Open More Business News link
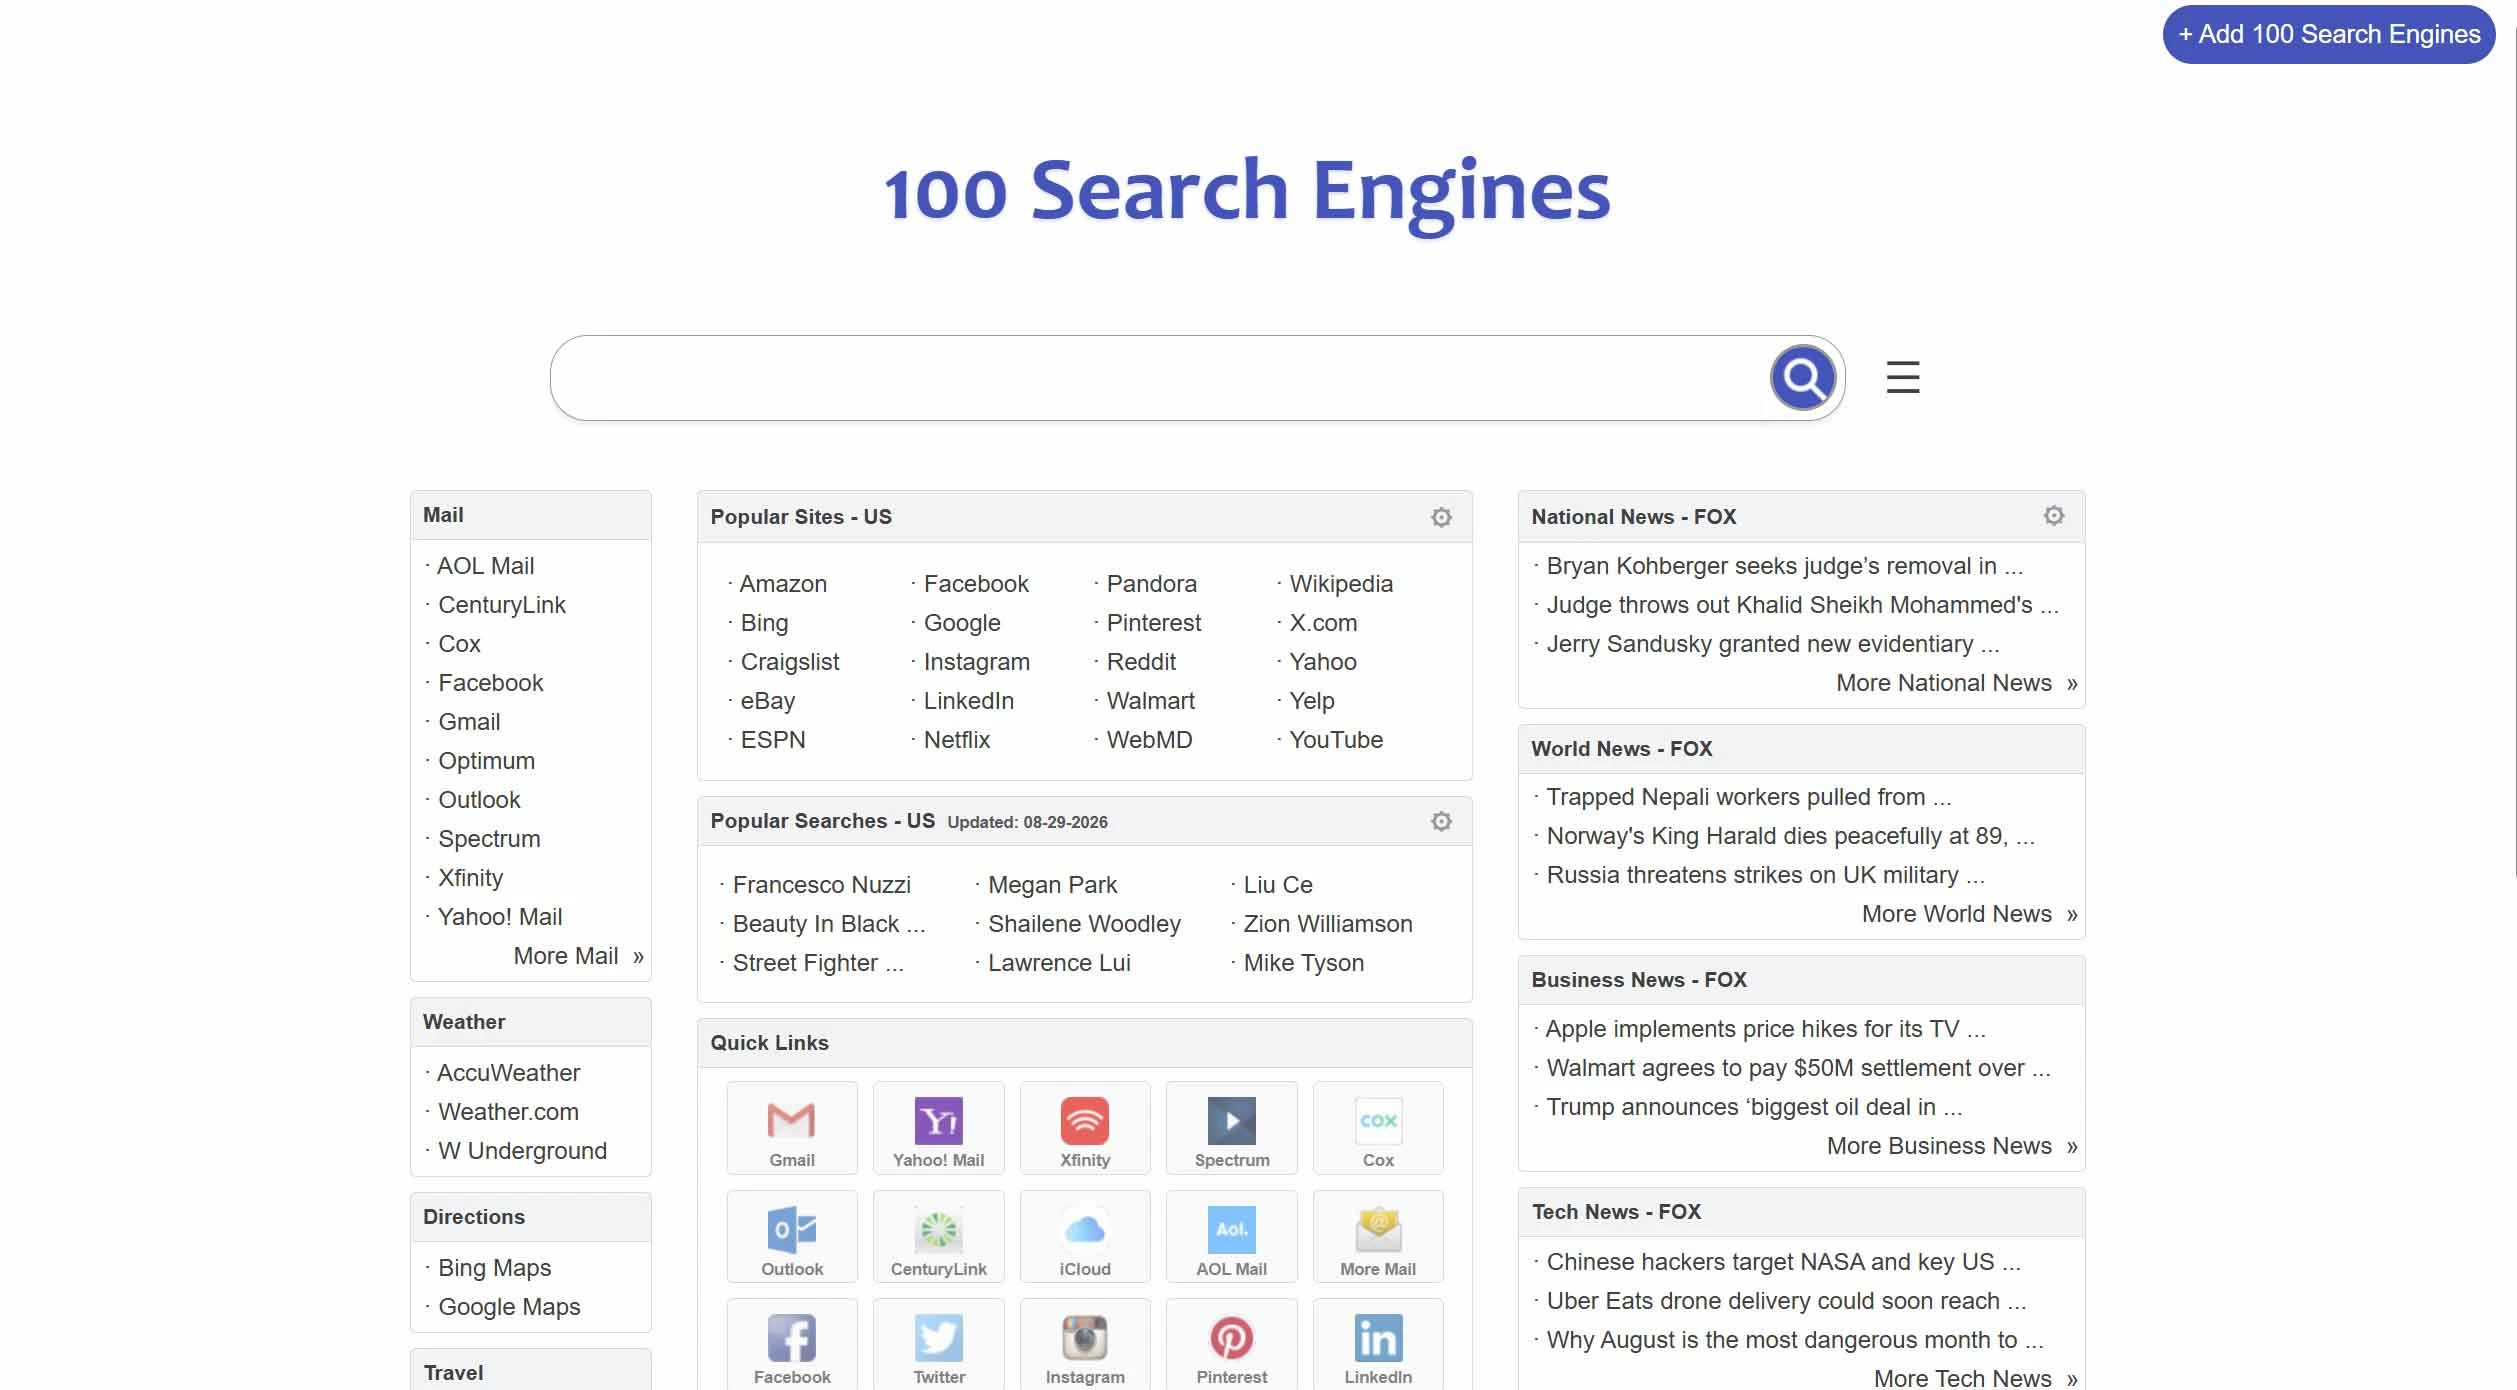2517x1390 pixels. click(1952, 1146)
